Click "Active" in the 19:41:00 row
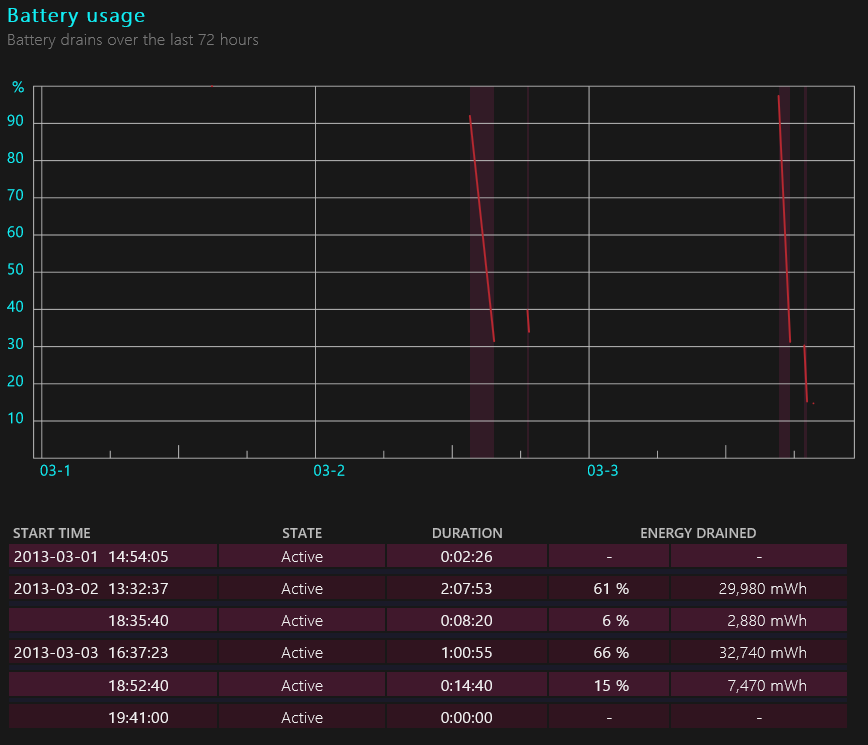The width and height of the screenshot is (868, 745). pos(302,717)
